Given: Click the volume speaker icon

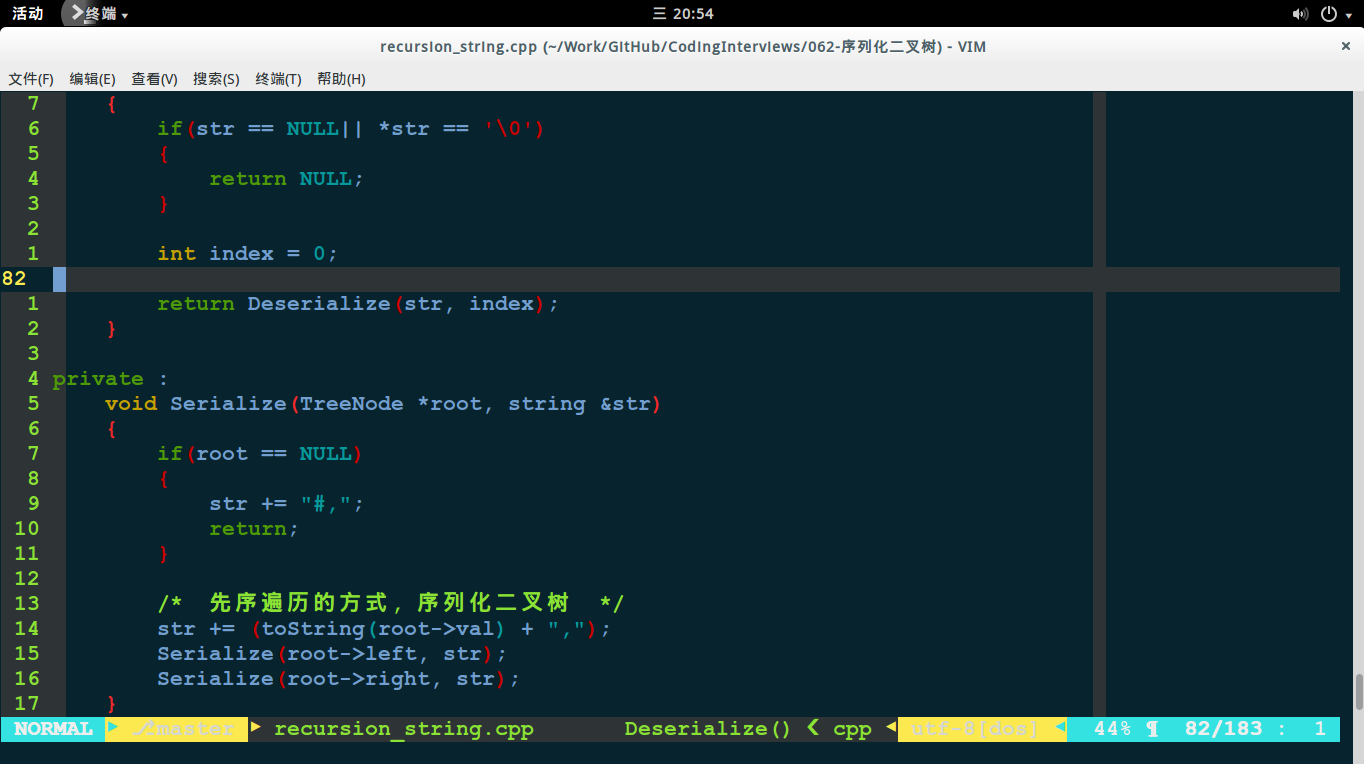Looking at the screenshot, I should click(1300, 14).
